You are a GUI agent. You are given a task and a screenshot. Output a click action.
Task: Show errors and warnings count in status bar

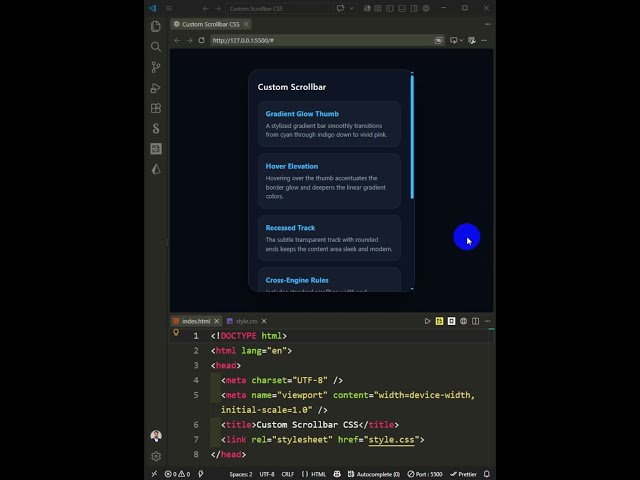(x=177, y=474)
